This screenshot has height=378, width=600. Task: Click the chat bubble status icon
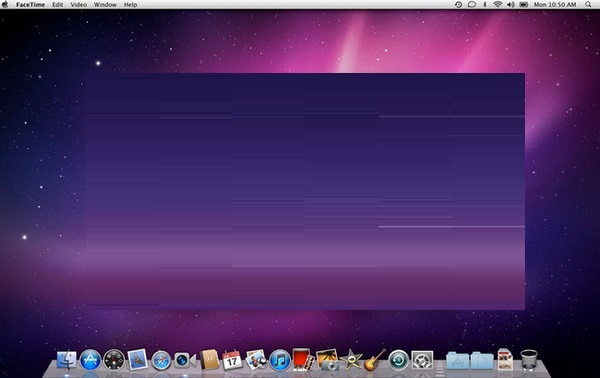472,5
